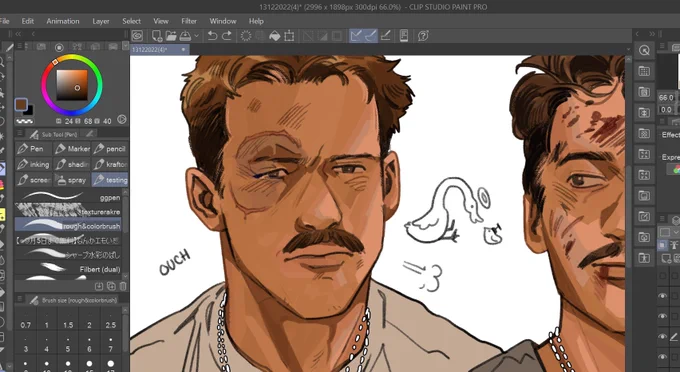Click the HSV/RGB switch icon beside color values

click(x=122, y=119)
